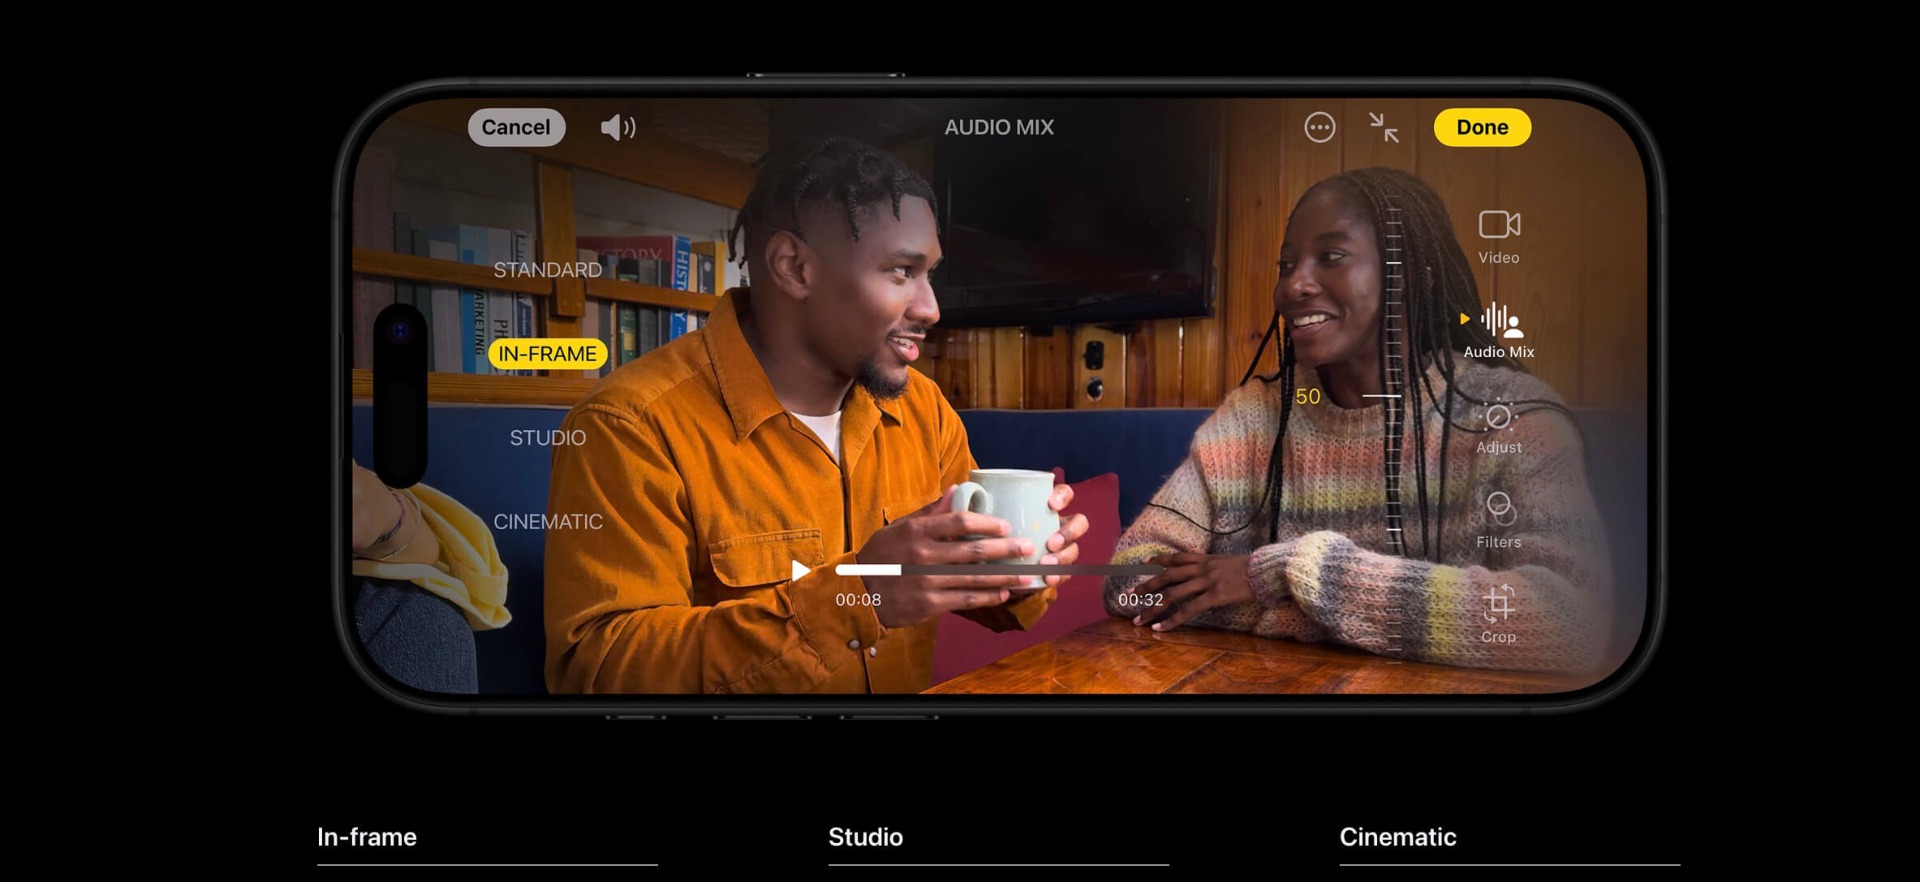Collapse full screen with the inward arrows icon
Screen dimensions: 1920x882
point(1383,127)
